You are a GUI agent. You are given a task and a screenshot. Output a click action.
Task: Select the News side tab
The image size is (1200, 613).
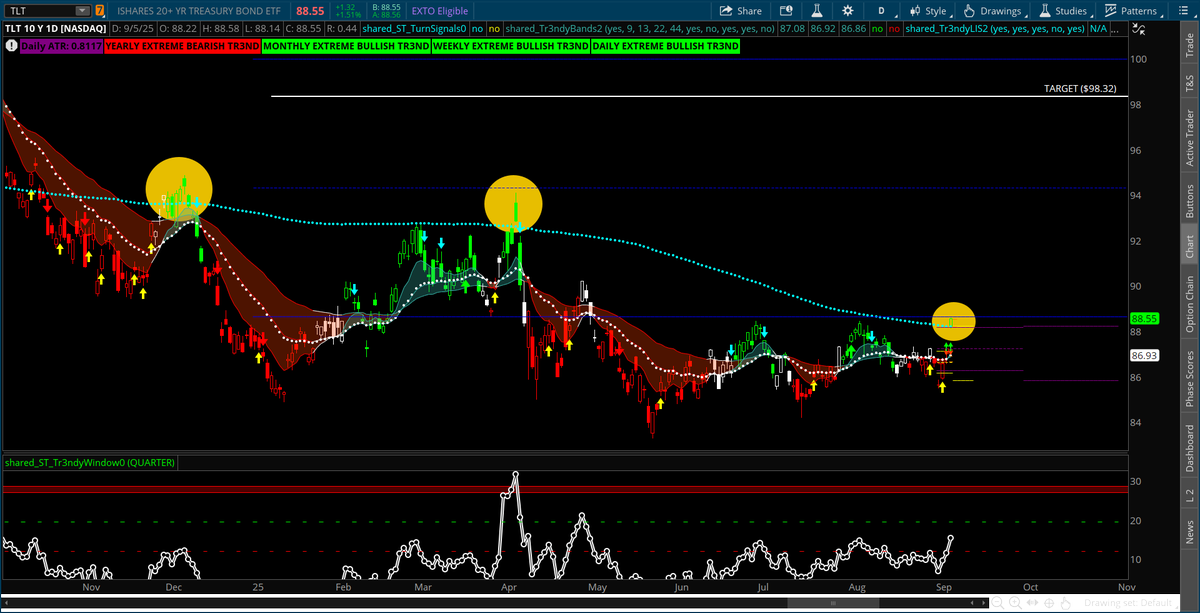pyautogui.click(x=1189, y=530)
